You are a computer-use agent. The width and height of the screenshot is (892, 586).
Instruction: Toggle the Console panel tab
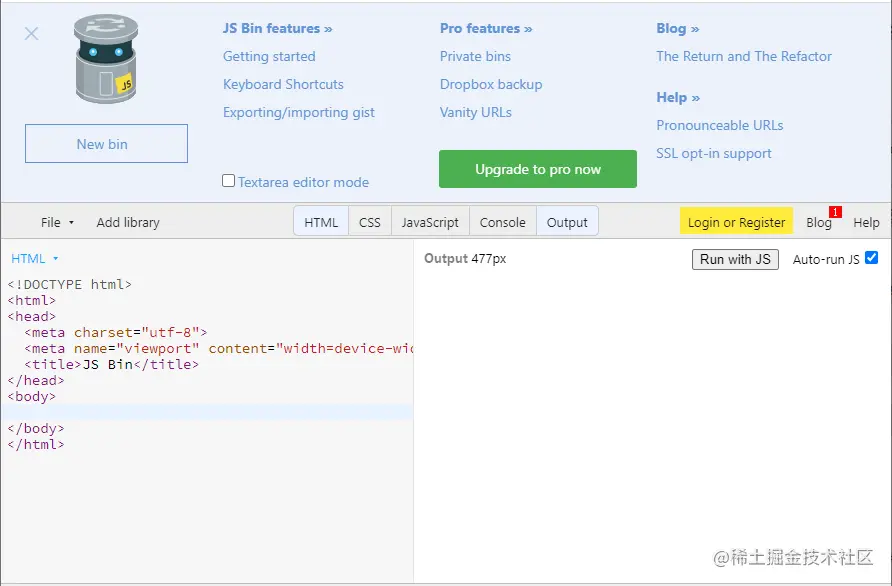[x=502, y=222]
